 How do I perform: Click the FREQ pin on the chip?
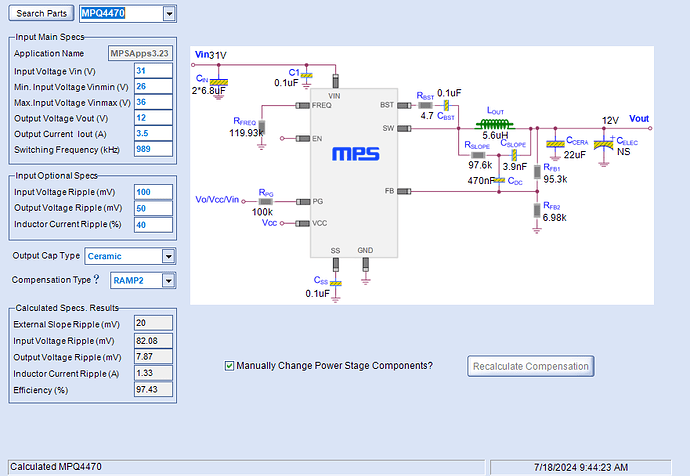coord(303,106)
